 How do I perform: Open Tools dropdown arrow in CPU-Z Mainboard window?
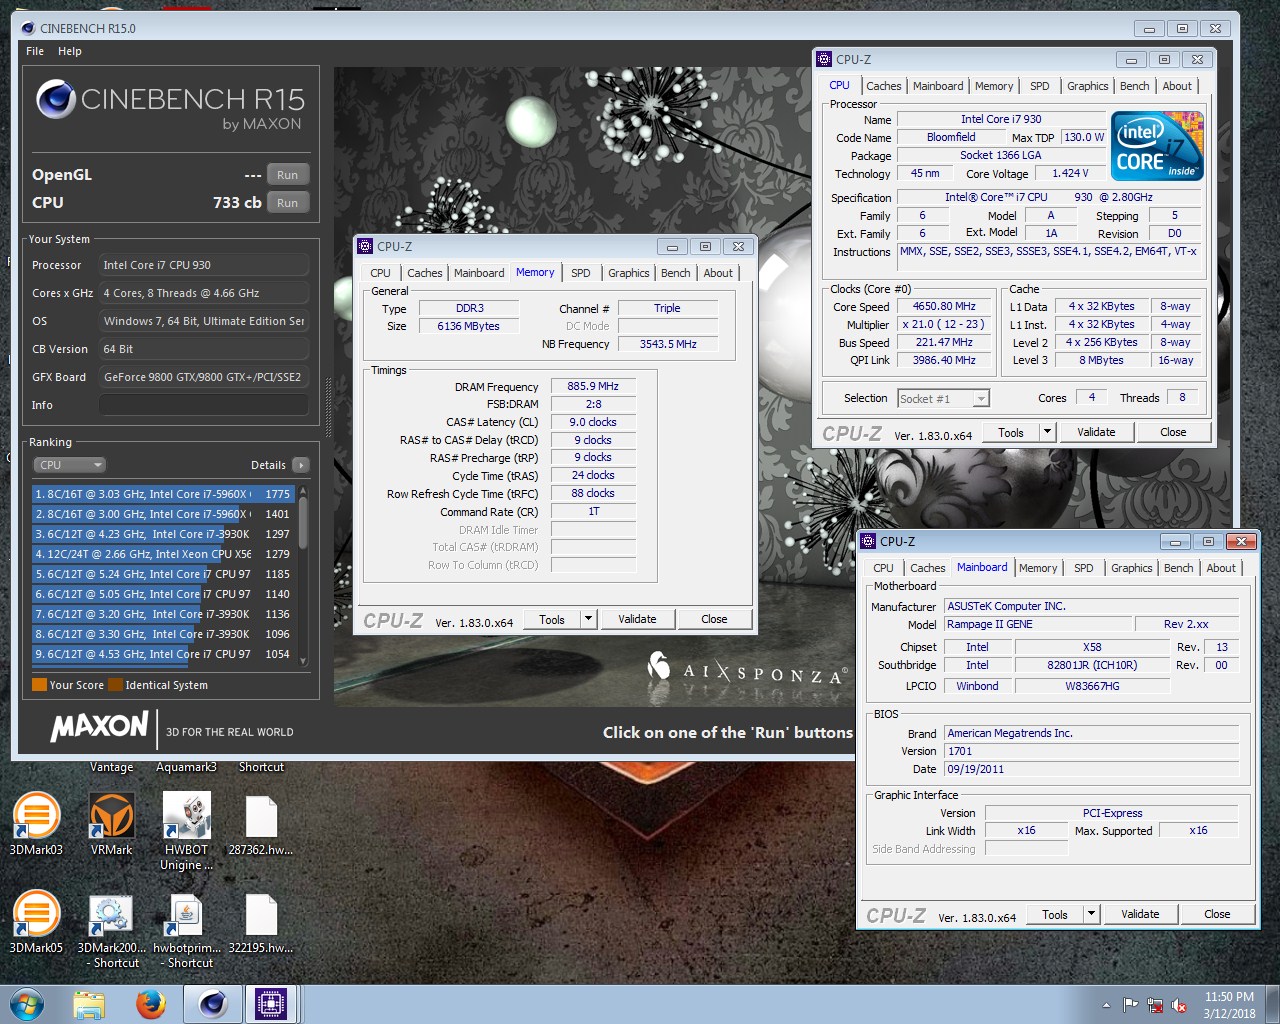coord(1092,914)
